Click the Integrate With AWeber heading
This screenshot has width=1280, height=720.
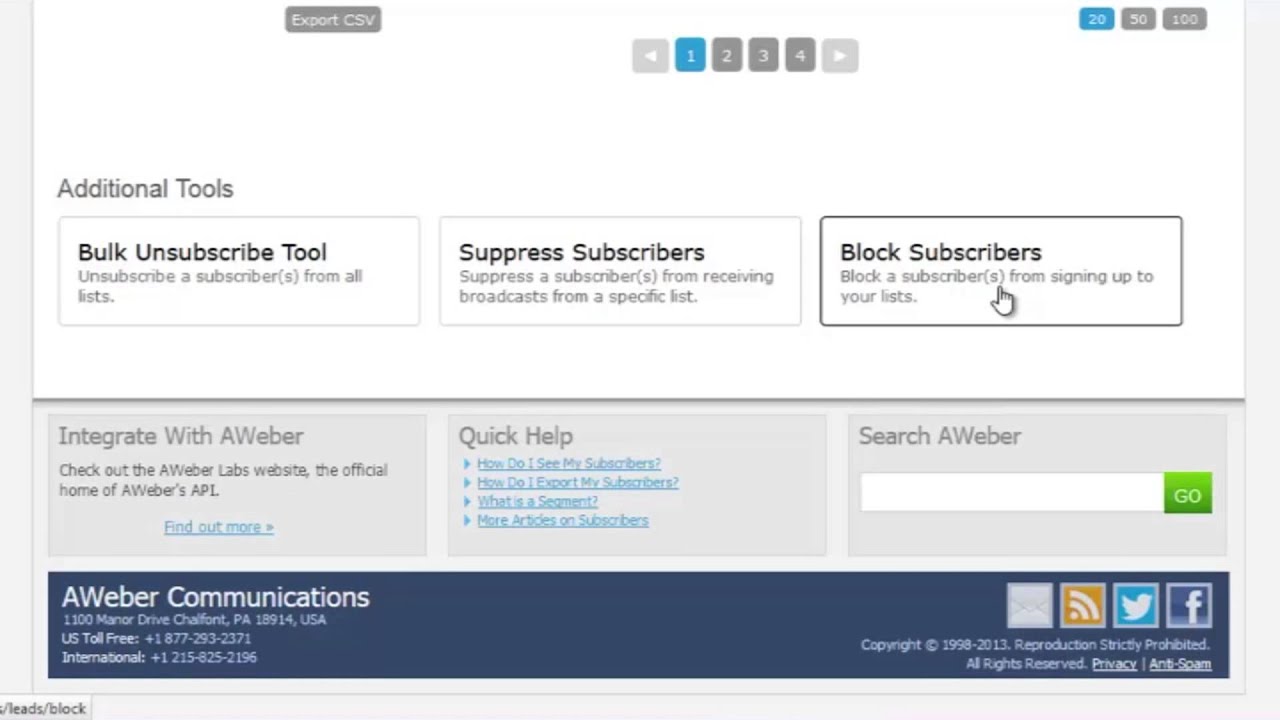coord(181,436)
